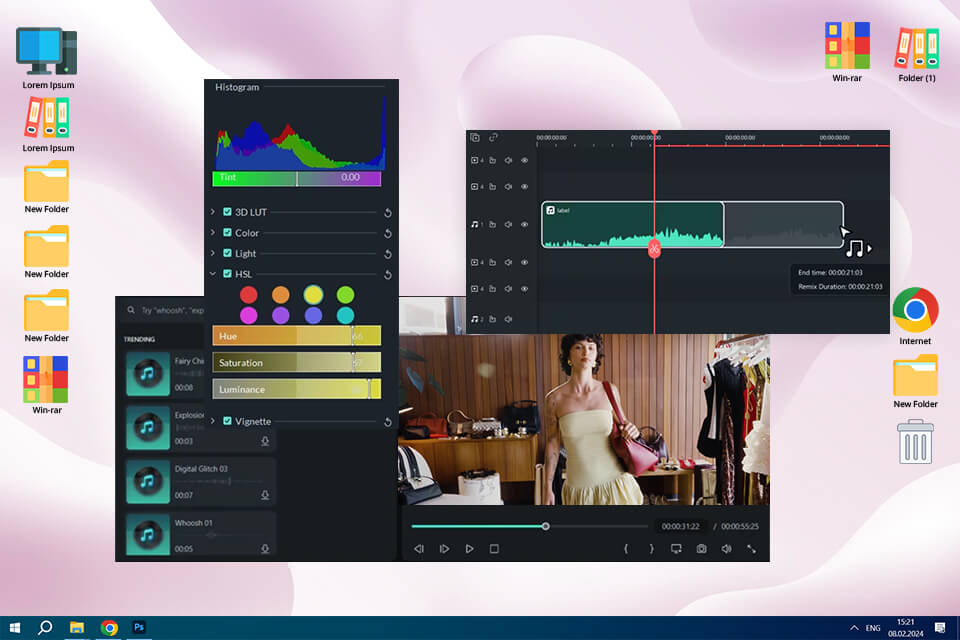Stop the video preview playback
Viewport: 960px width, 640px height.
point(494,549)
